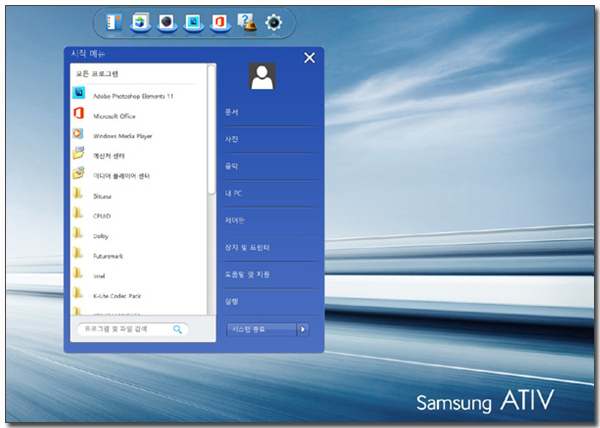Image resolution: width=600 pixels, height=428 pixels.
Task: Click the magnifier icon in the search box
Action: [178, 329]
